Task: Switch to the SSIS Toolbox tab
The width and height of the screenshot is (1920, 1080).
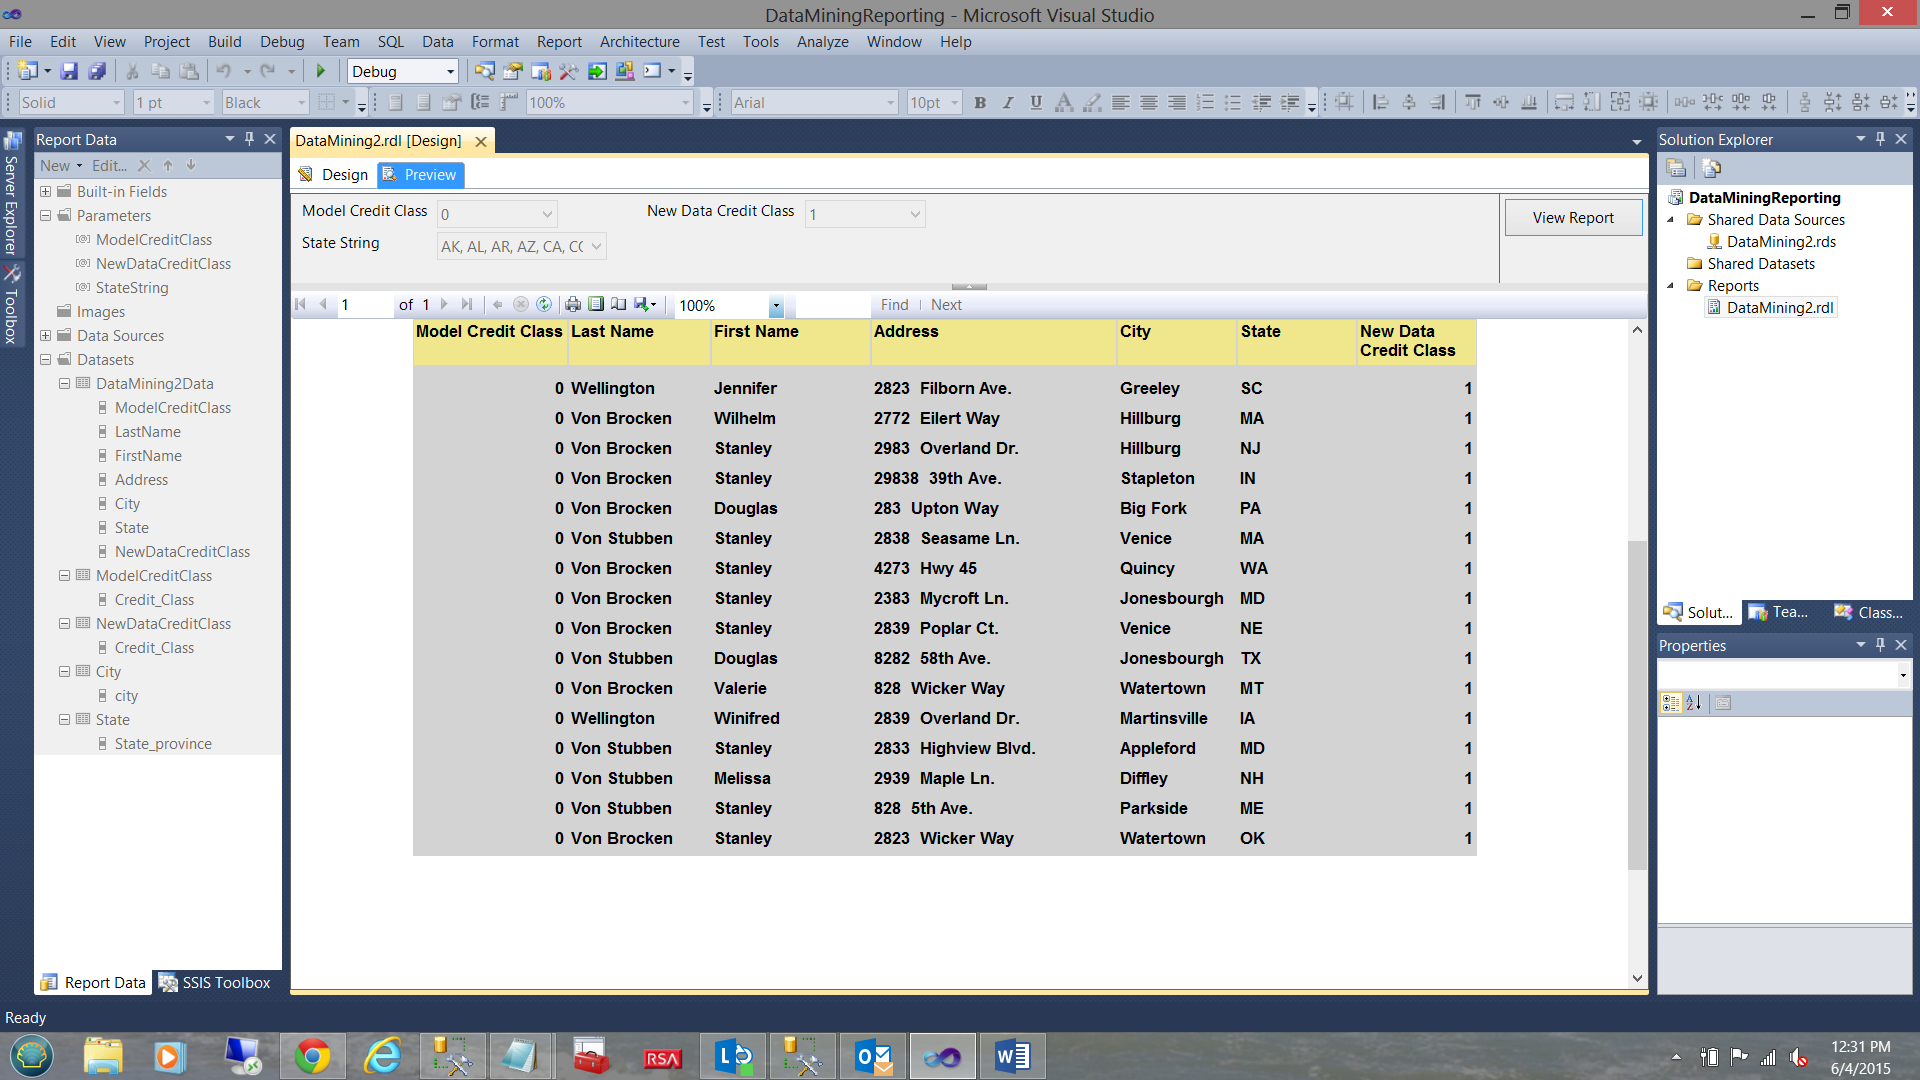Action: point(216,983)
